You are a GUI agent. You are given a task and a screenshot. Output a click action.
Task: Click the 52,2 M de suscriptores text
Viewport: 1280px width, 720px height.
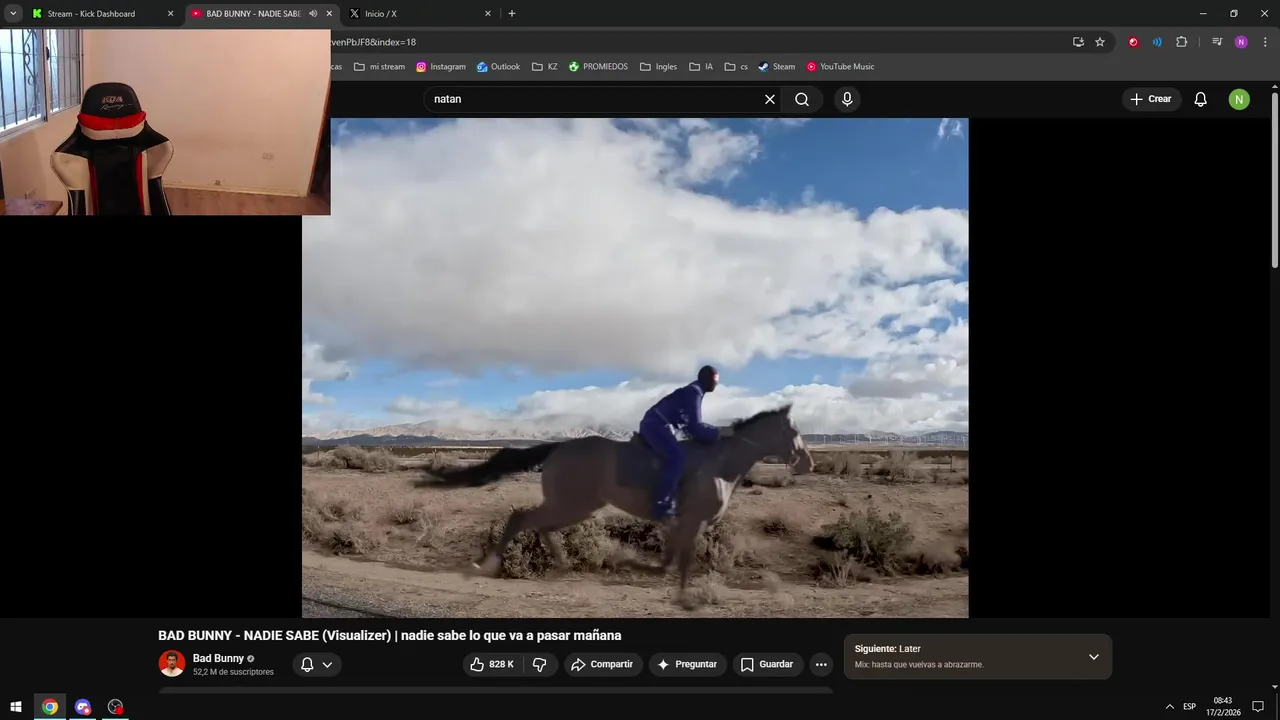click(x=233, y=672)
